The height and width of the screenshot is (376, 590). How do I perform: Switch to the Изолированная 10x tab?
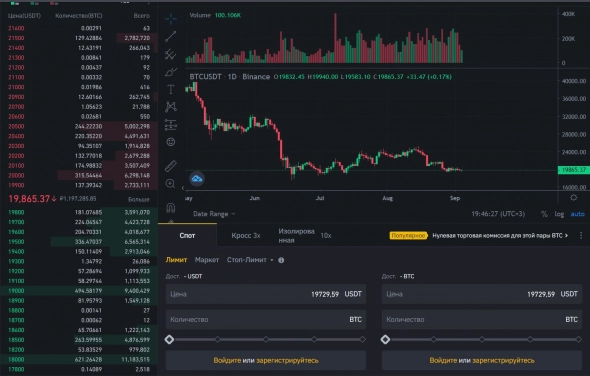(305, 236)
